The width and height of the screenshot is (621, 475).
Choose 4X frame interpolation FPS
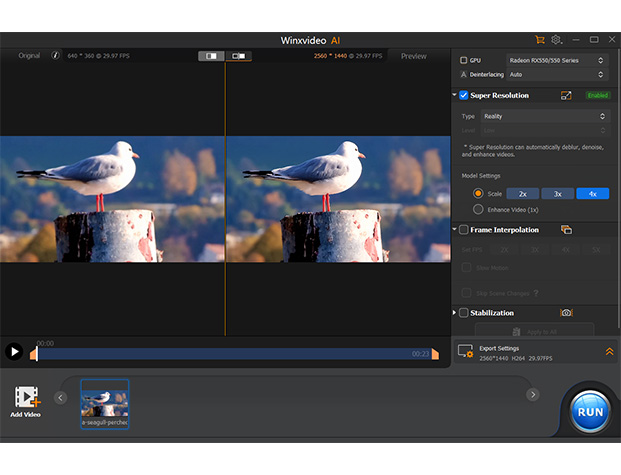click(x=566, y=250)
